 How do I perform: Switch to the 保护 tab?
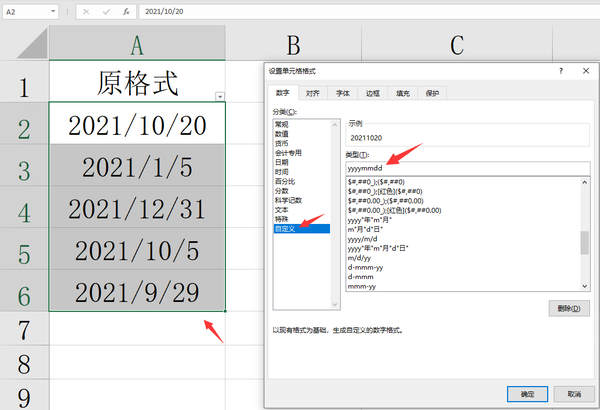tap(432, 93)
